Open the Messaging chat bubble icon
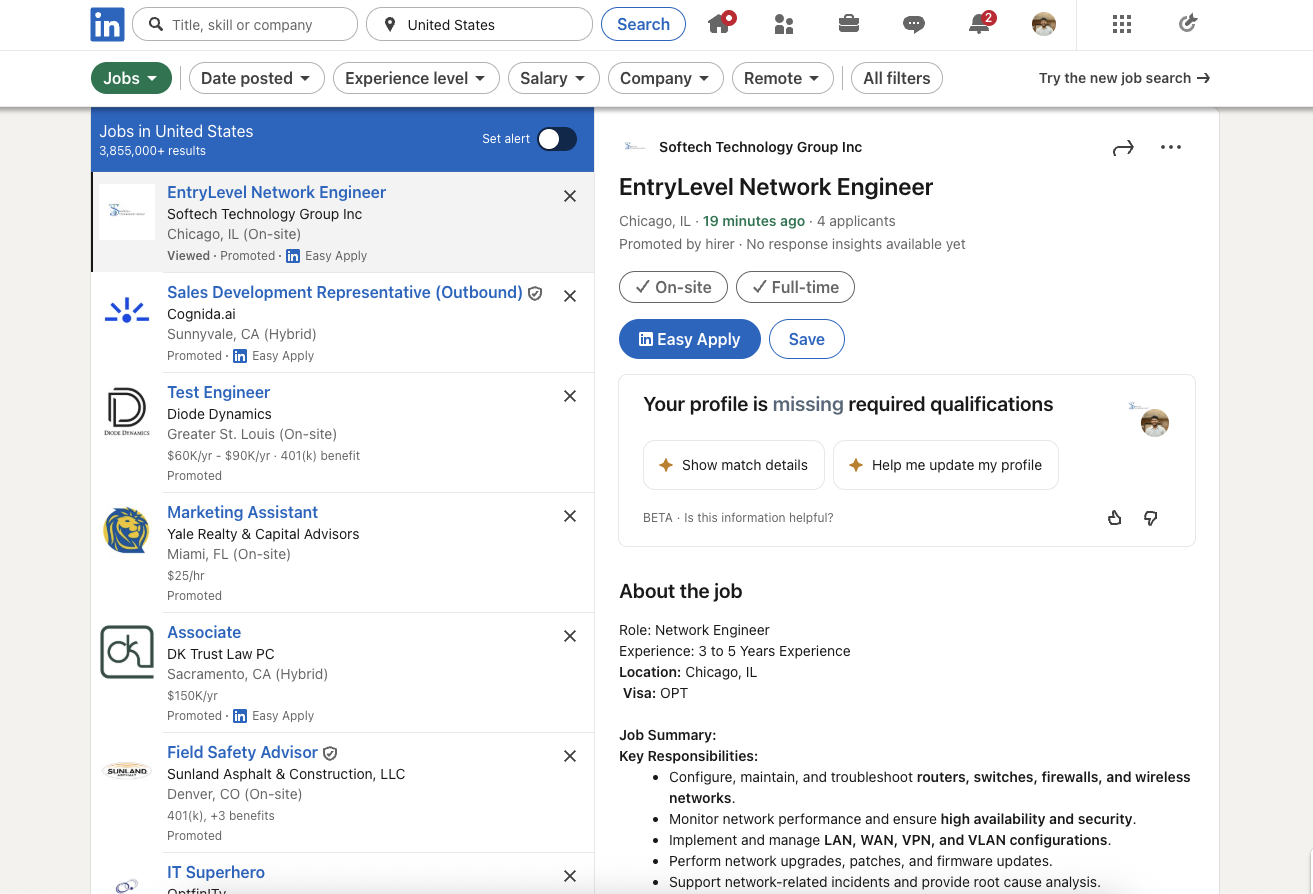 click(x=914, y=24)
